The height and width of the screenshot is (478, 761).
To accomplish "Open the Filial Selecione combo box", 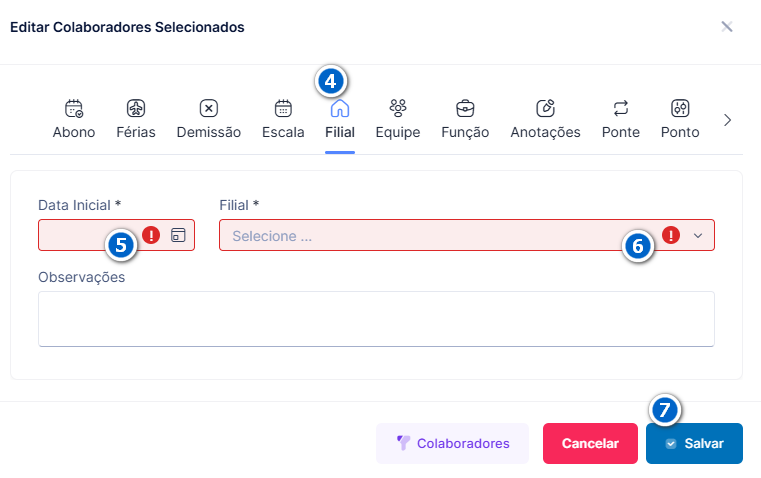I will coord(467,235).
